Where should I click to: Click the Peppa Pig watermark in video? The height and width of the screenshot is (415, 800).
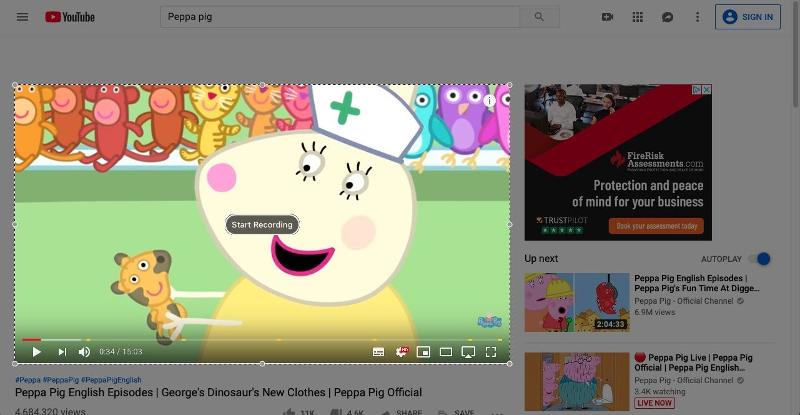[489, 321]
